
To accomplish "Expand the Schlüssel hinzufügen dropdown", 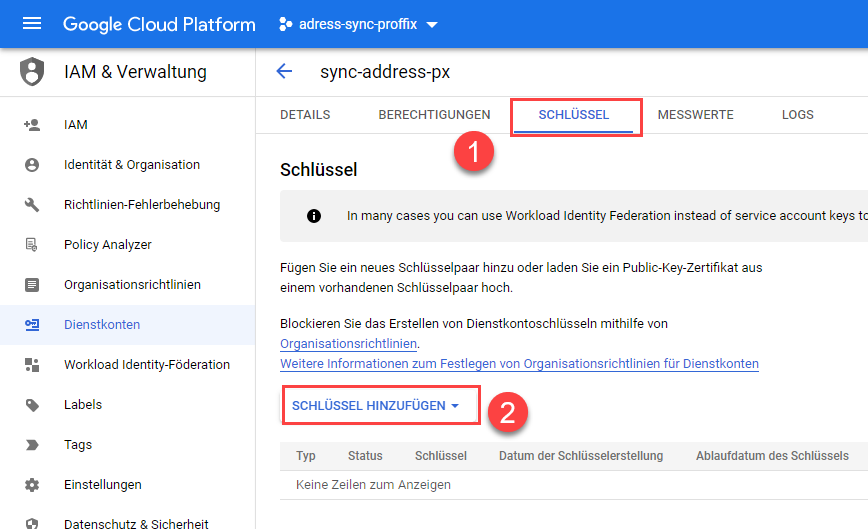I will tap(376, 406).
